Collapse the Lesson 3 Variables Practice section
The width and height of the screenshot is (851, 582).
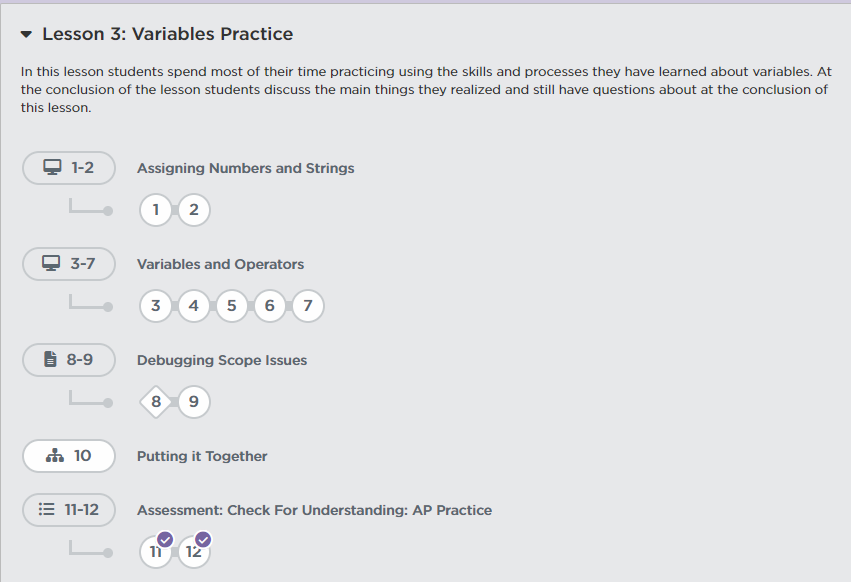27,35
